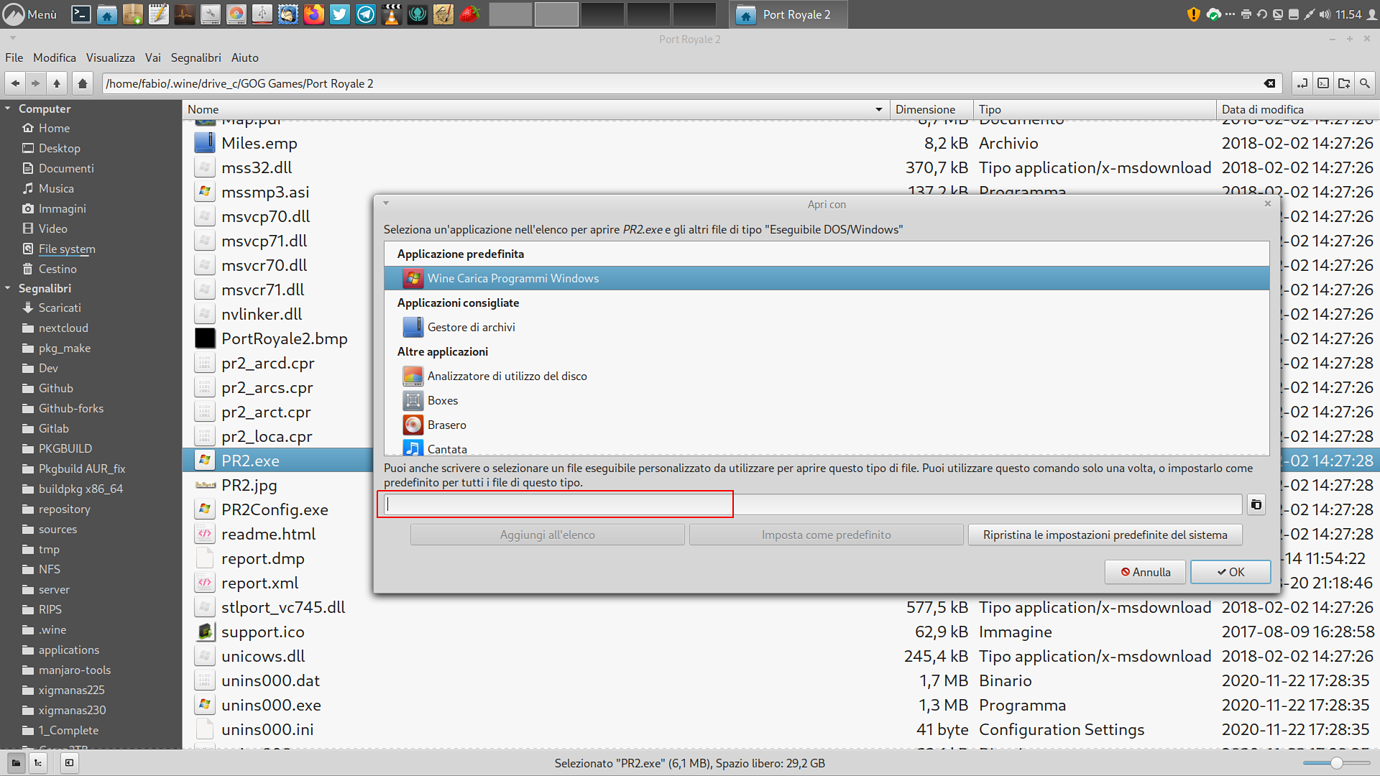Open the Github-forks bookmark
This screenshot has width=1380, height=776.
point(70,408)
